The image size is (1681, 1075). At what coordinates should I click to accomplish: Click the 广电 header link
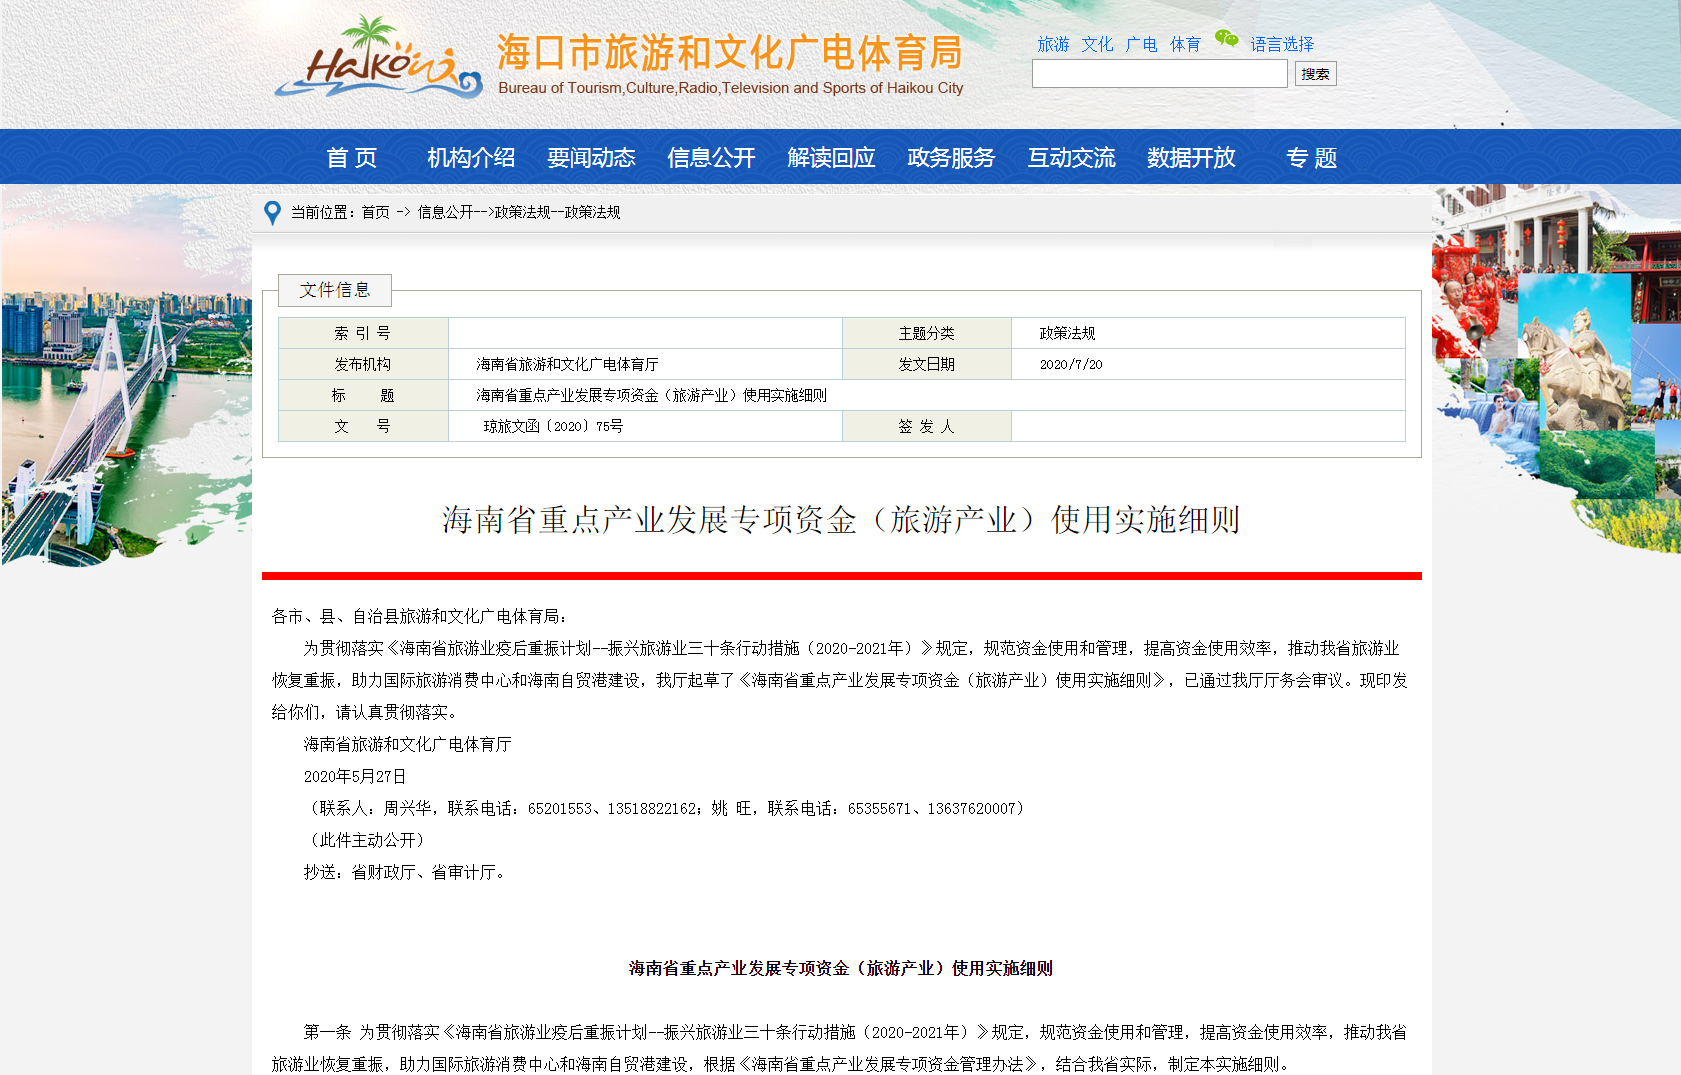tap(1141, 44)
